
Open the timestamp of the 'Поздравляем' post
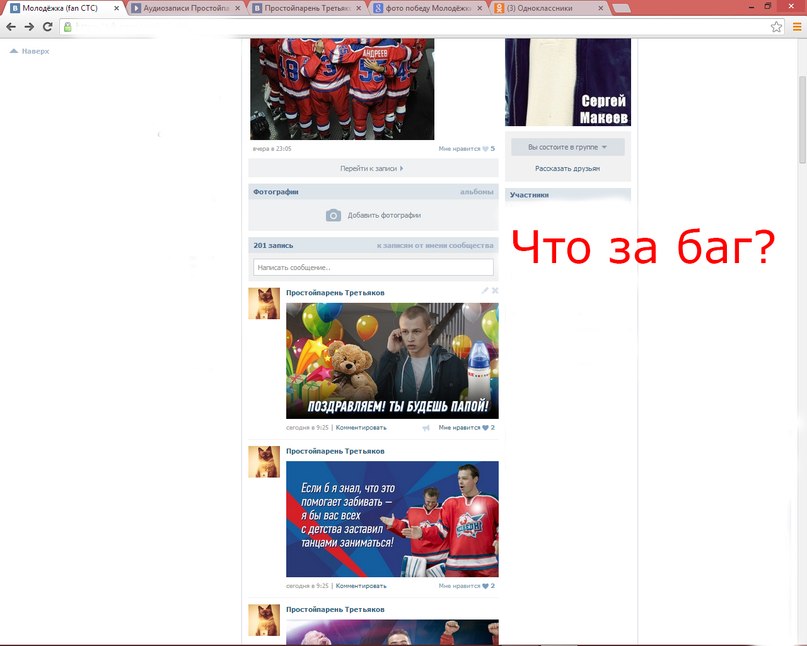307,428
